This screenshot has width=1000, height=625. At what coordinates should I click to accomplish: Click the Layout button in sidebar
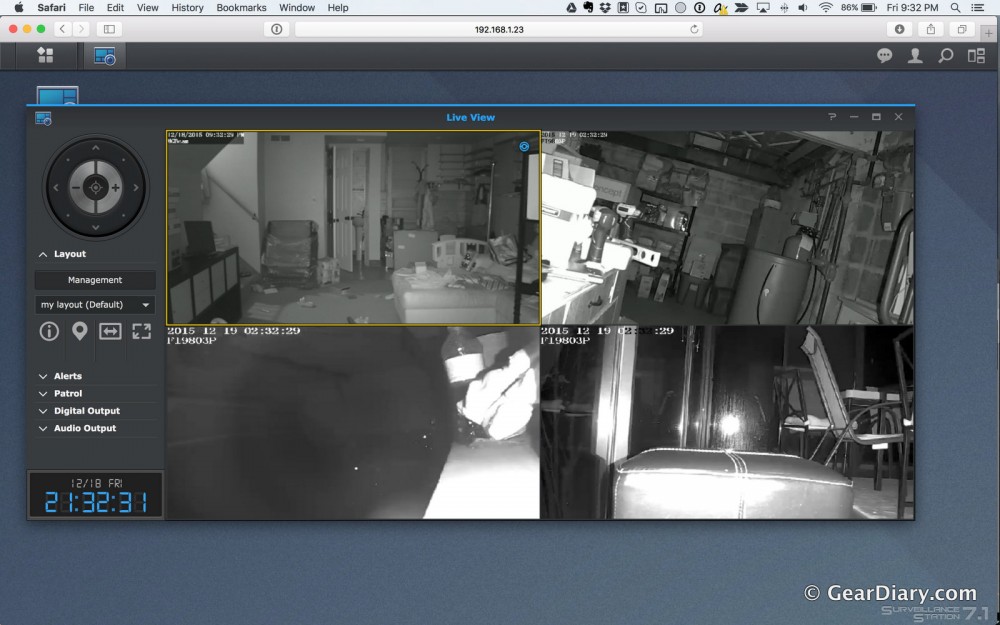(x=68, y=254)
